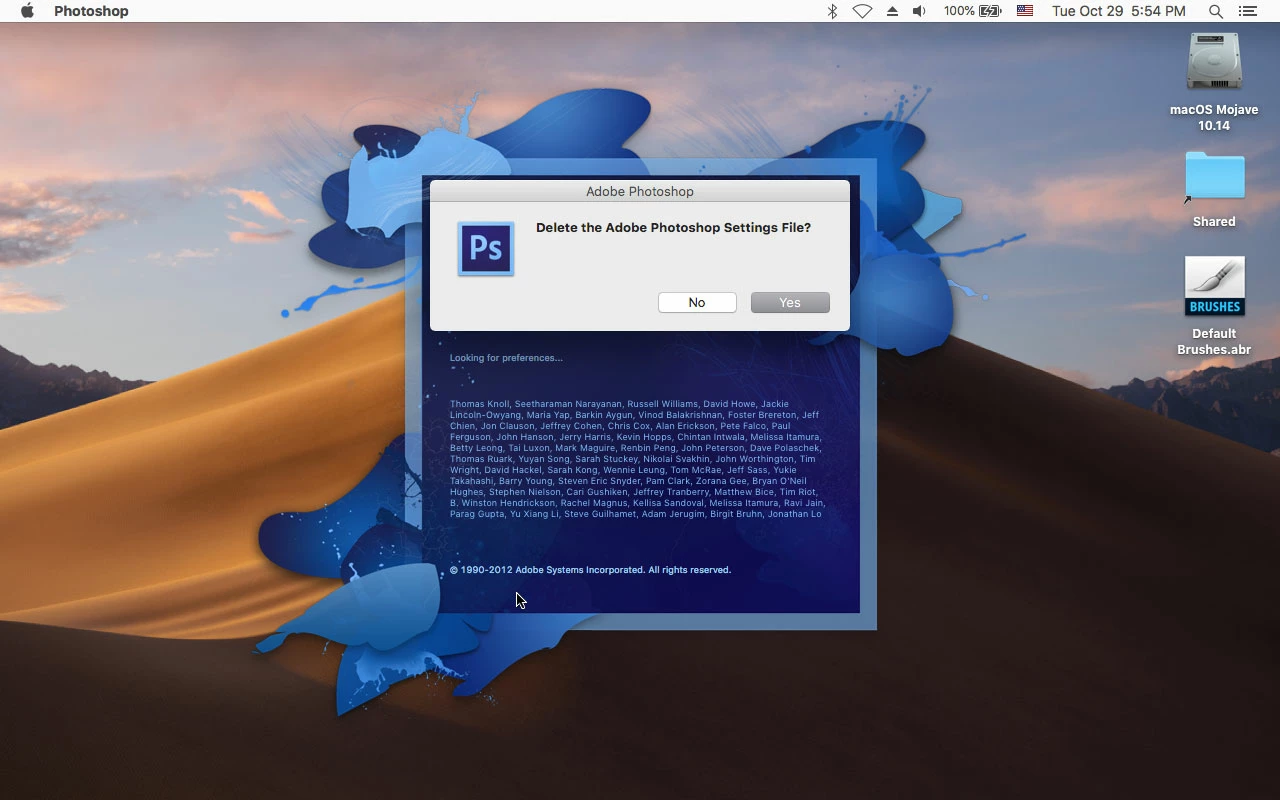Image resolution: width=1280 pixels, height=800 pixels.
Task: Open the Apple menu
Action: (27, 11)
